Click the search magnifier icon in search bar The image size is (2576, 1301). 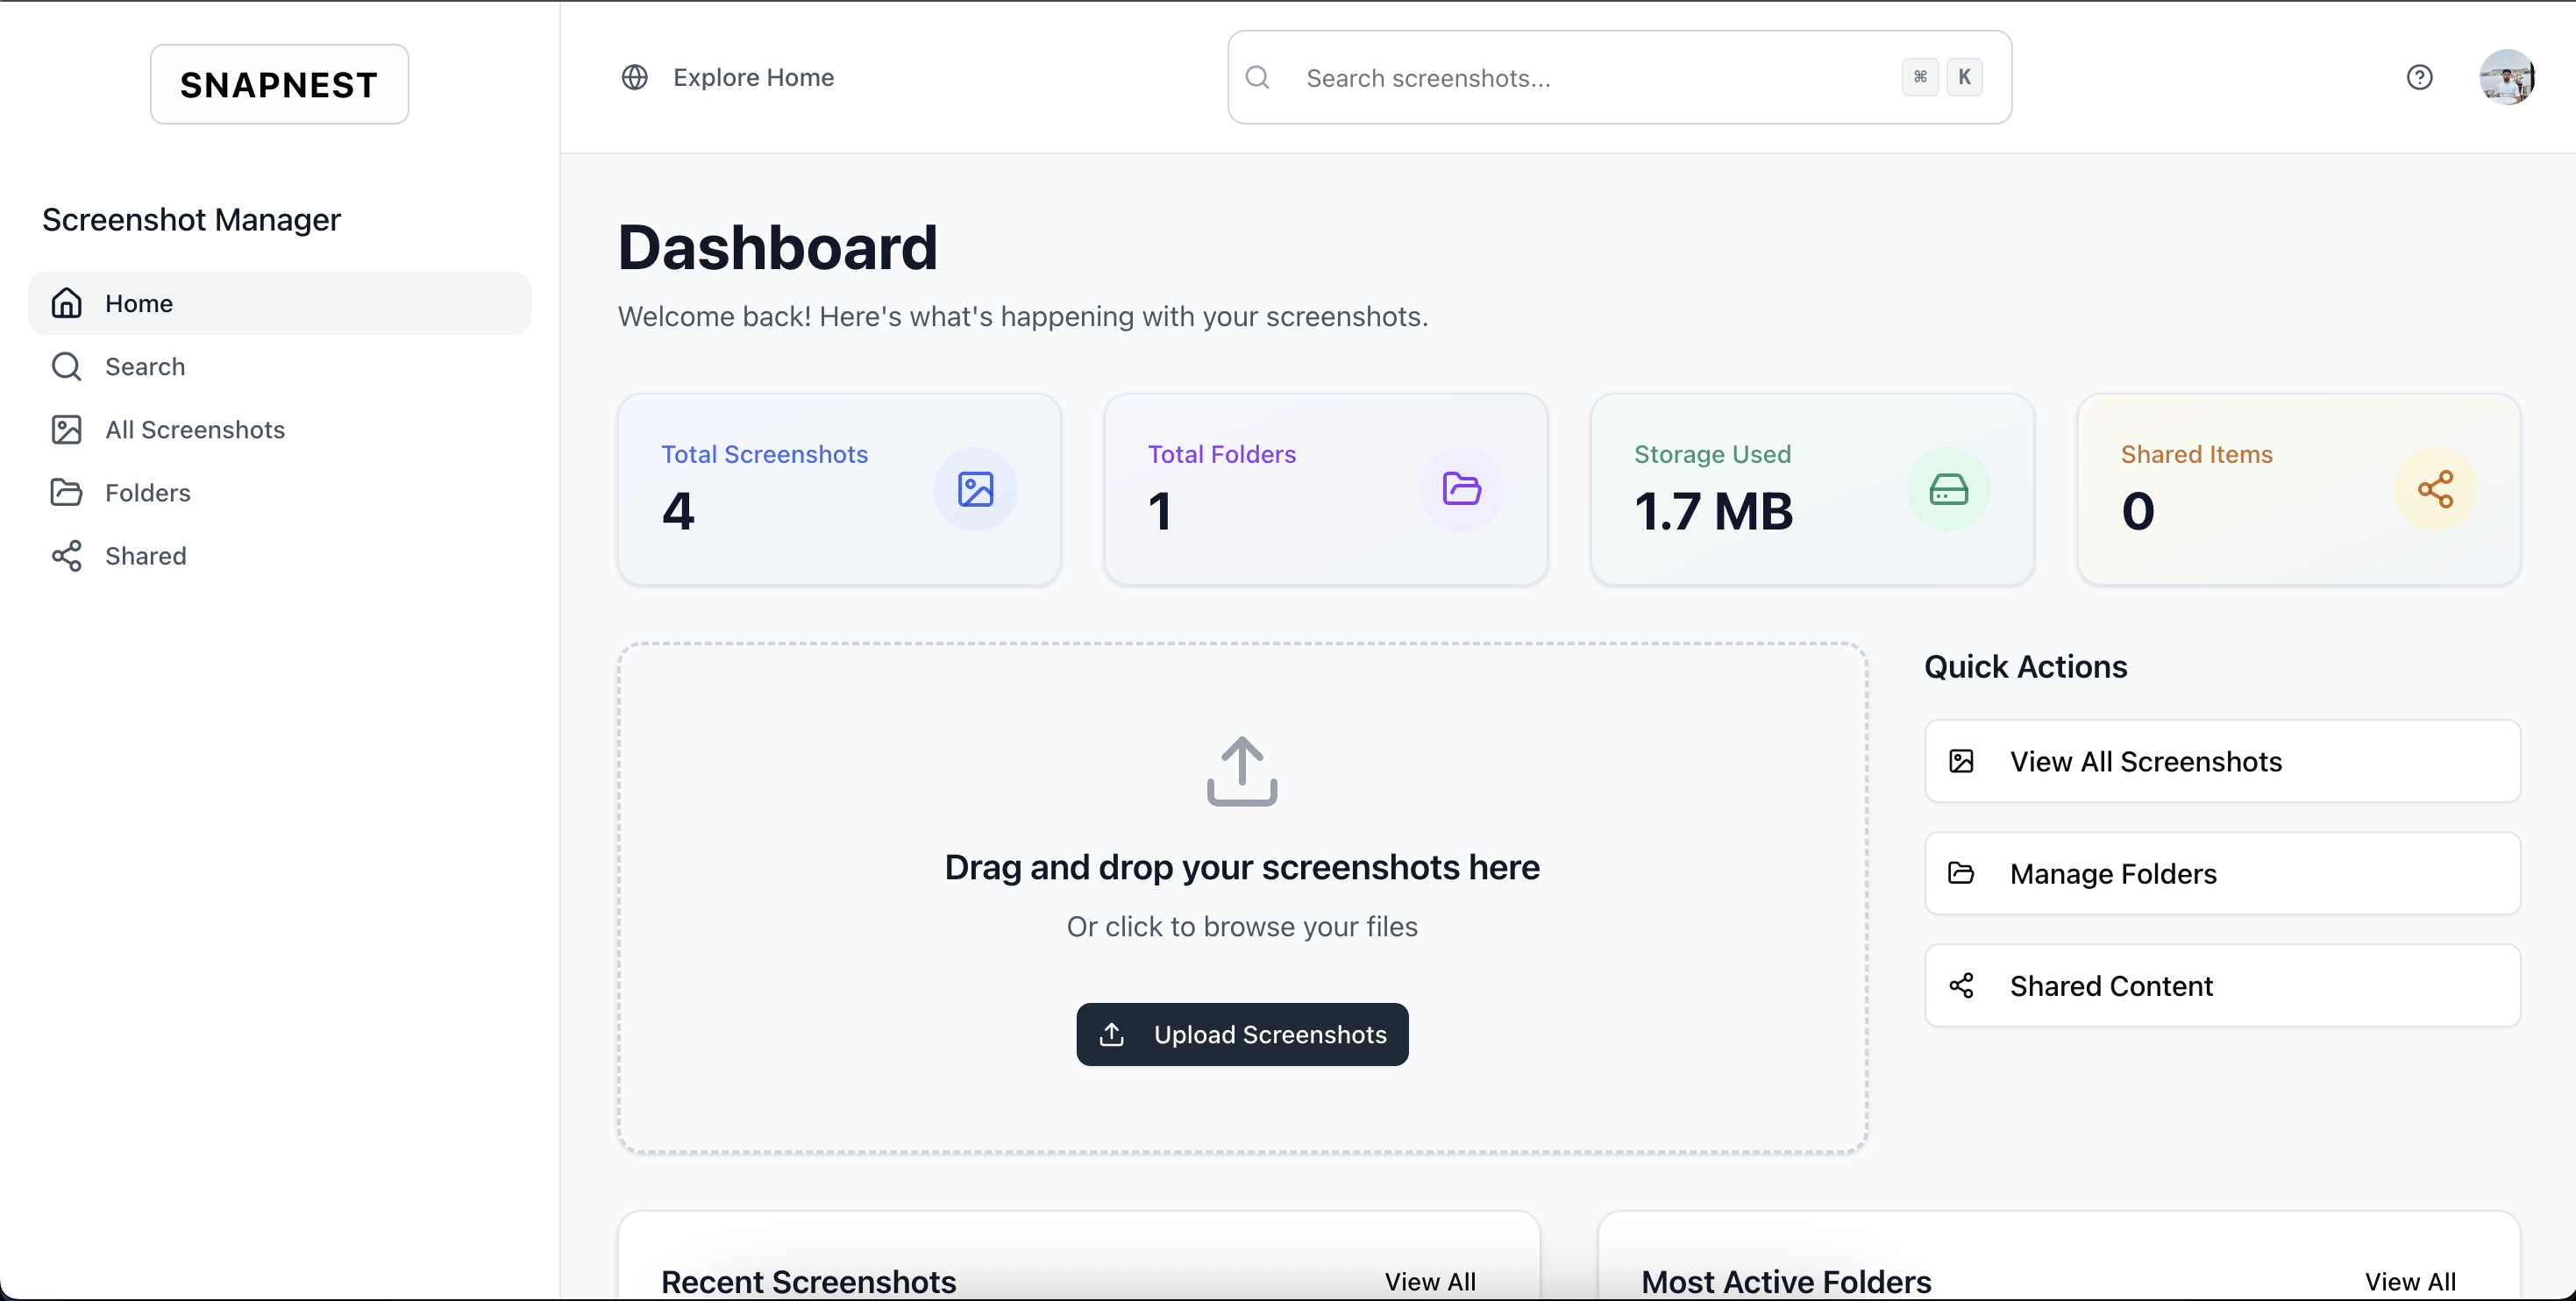coord(1258,77)
